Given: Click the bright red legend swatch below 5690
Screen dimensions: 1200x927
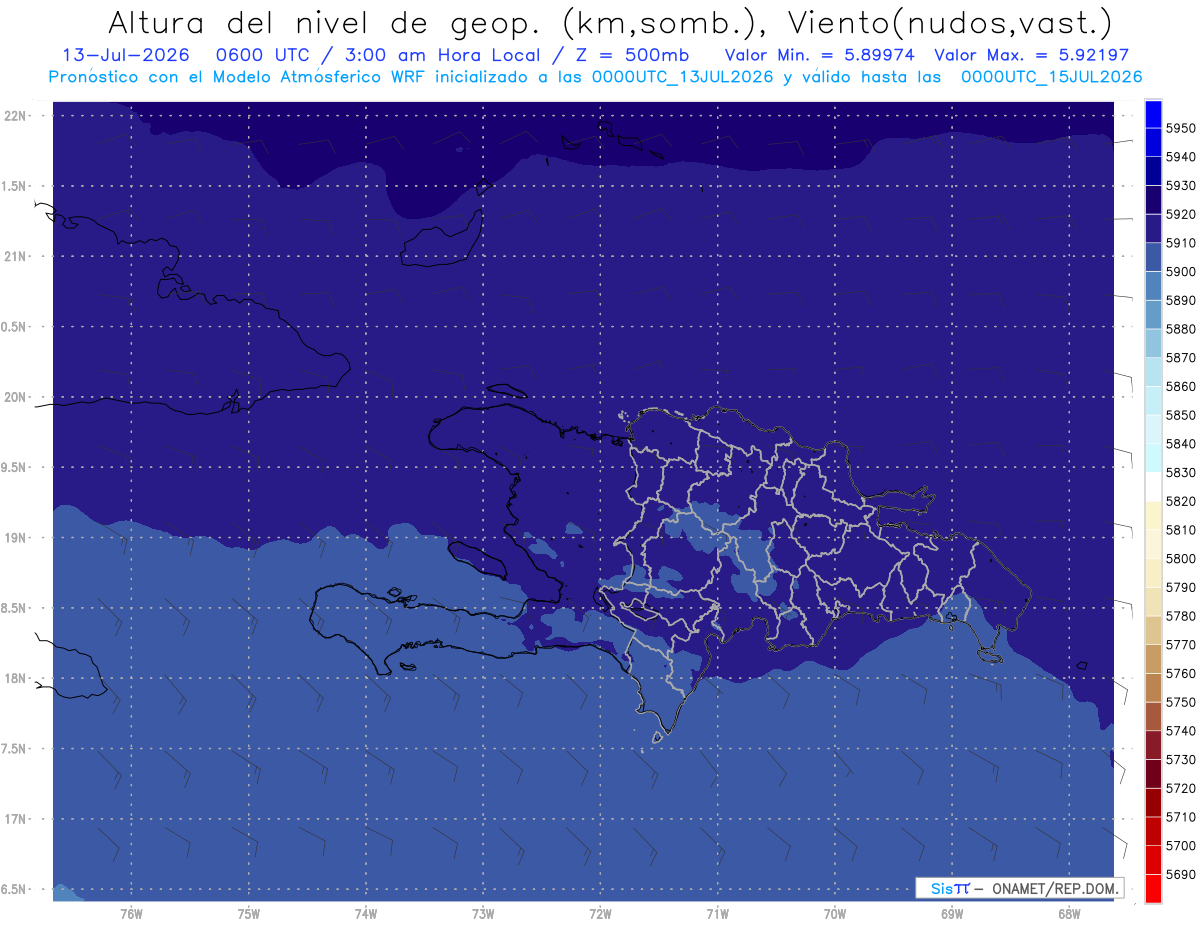Looking at the screenshot, I should [x=1153, y=888].
